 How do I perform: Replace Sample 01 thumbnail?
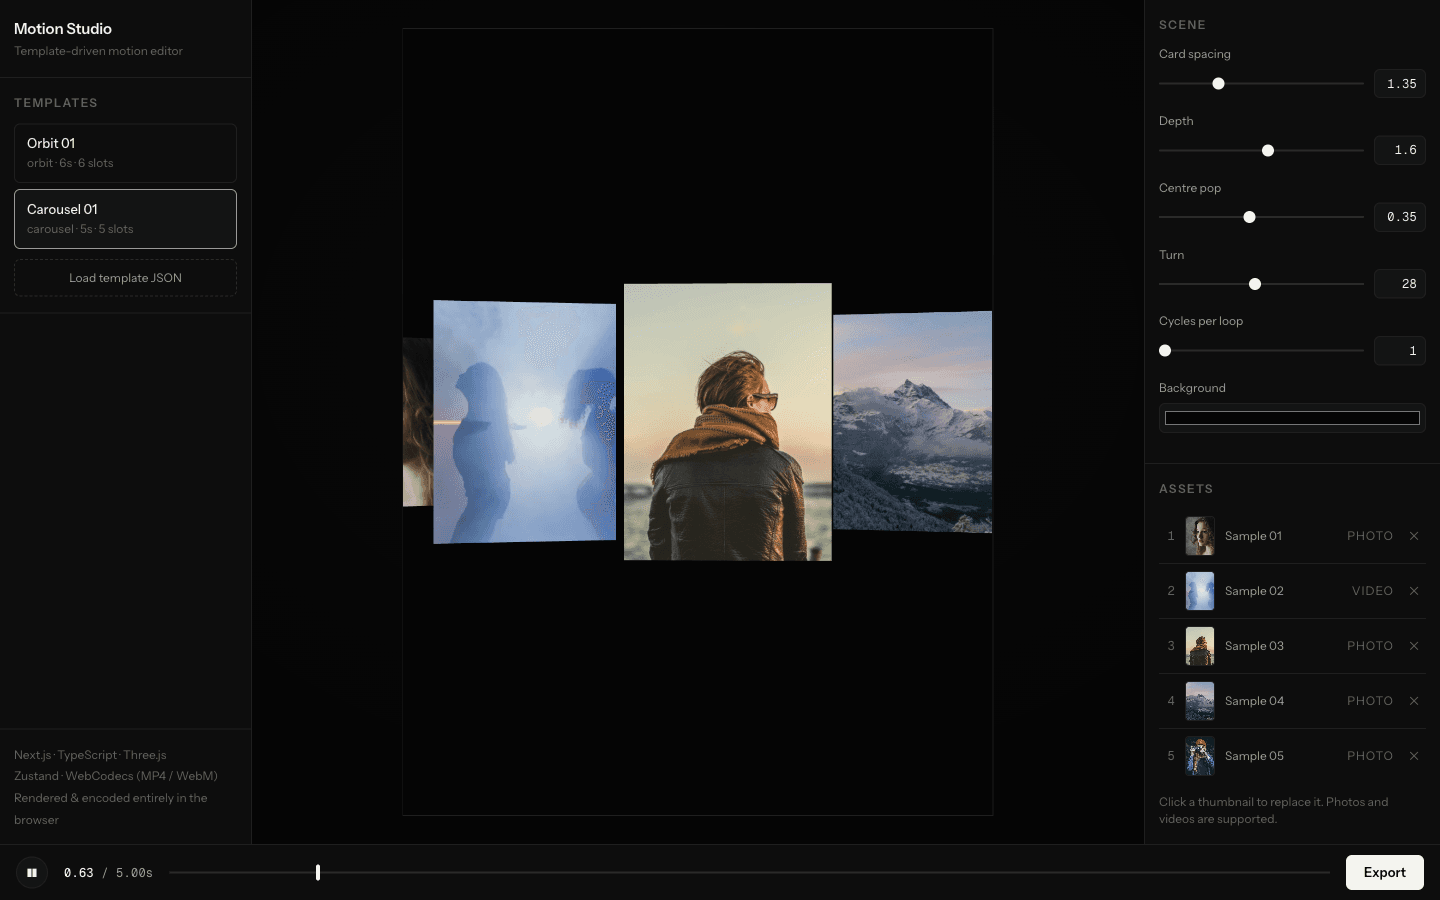pyautogui.click(x=1200, y=536)
